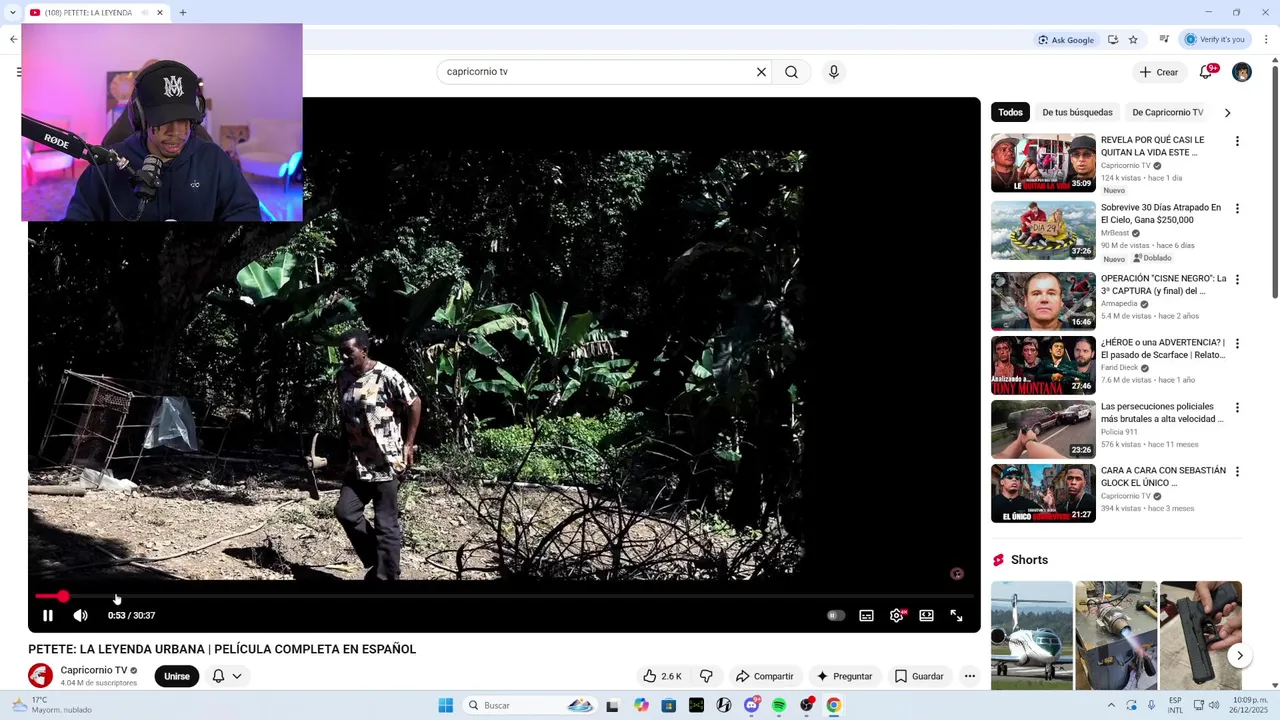Image resolution: width=1280 pixels, height=720 pixels.
Task: Open the channel notification bell dropdown
Action: coord(227,677)
